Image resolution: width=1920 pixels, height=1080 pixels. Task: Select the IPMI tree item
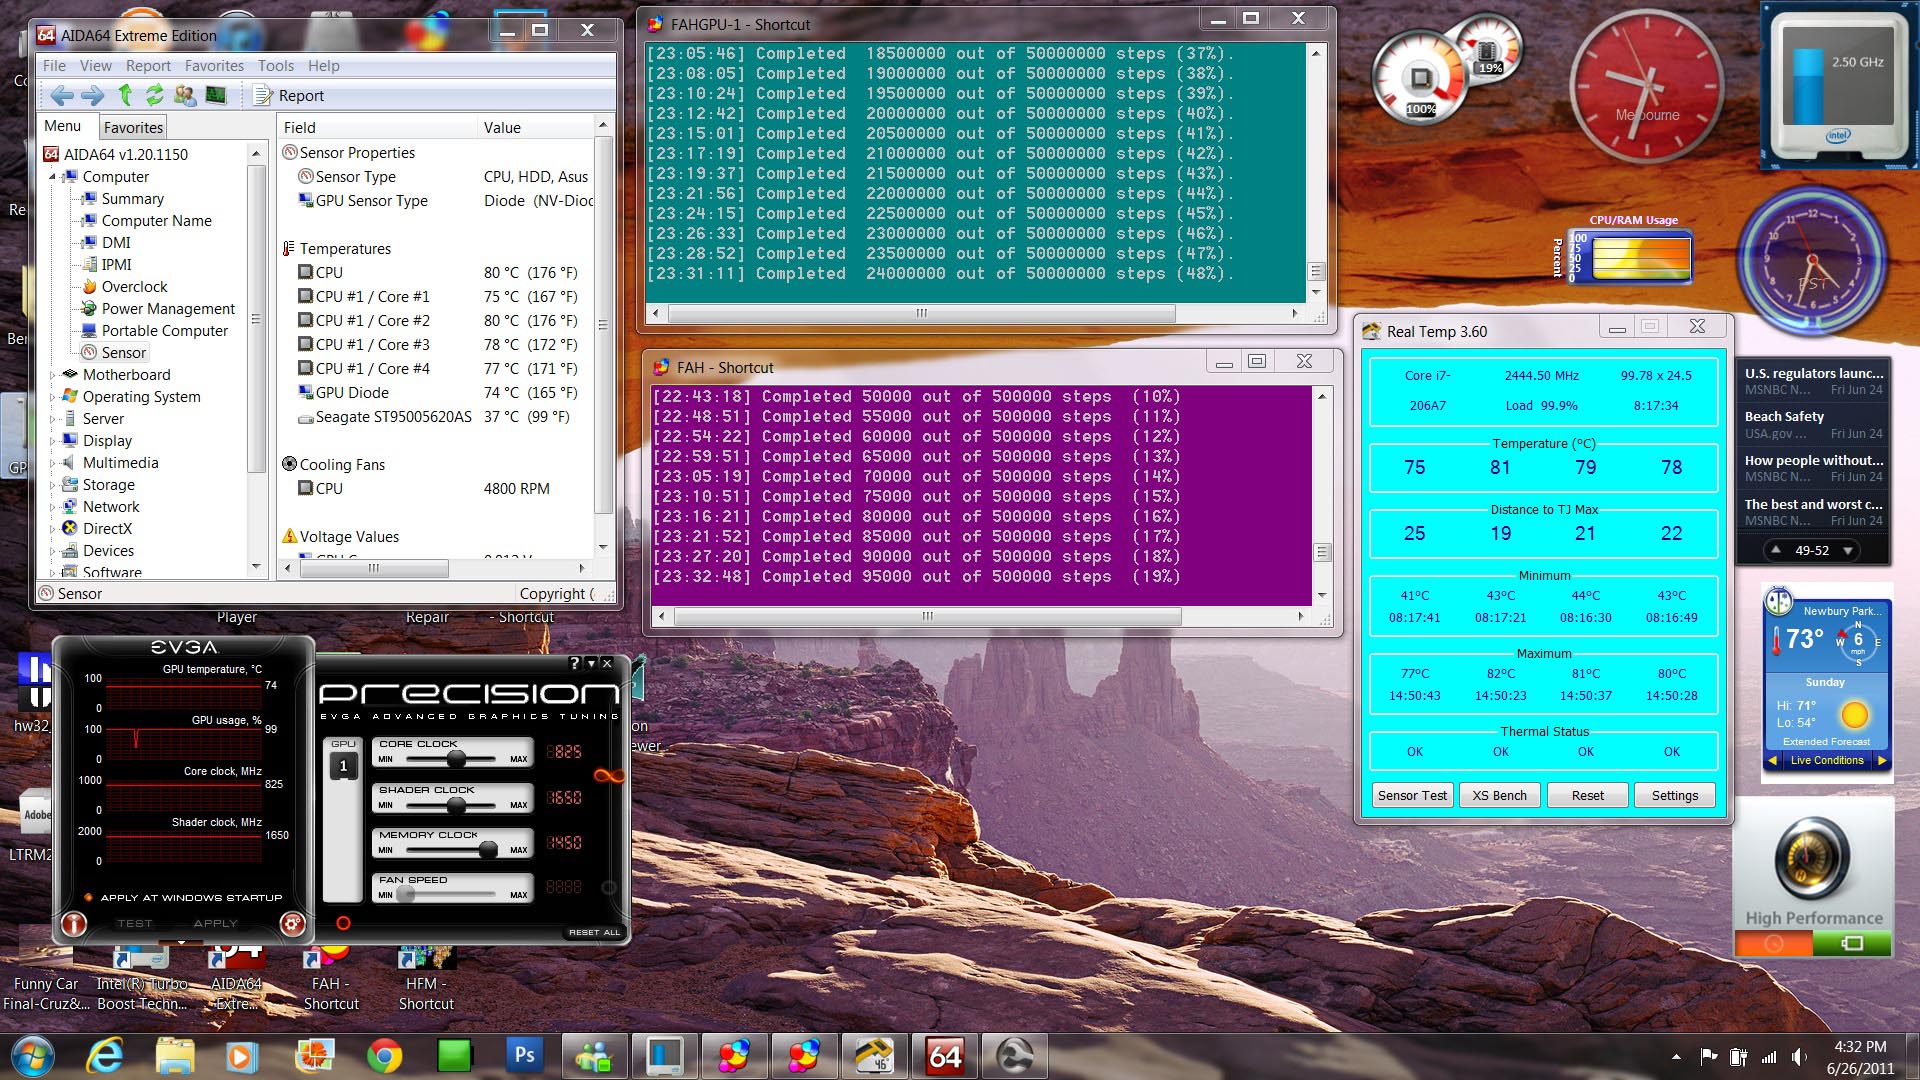point(116,264)
